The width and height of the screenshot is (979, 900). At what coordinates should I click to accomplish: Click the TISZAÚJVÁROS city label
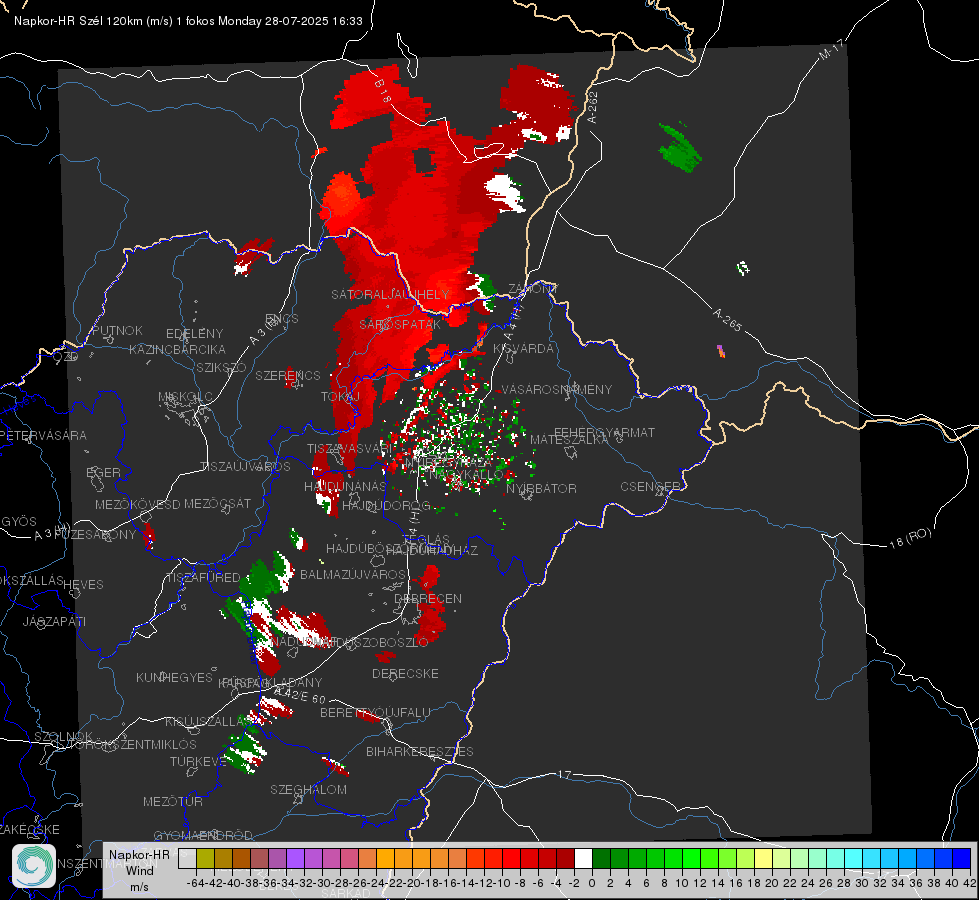245,467
